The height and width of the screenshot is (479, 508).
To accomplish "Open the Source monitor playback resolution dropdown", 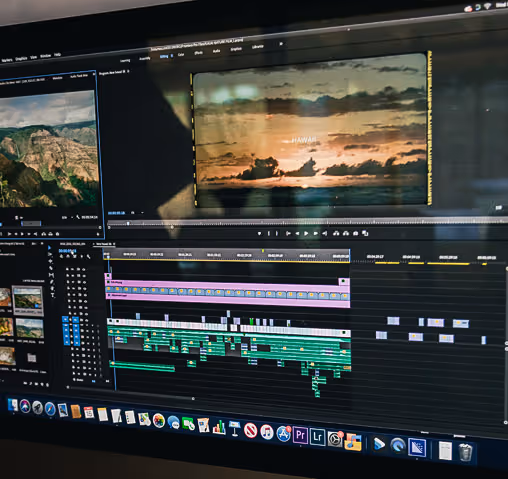I will (66, 217).
